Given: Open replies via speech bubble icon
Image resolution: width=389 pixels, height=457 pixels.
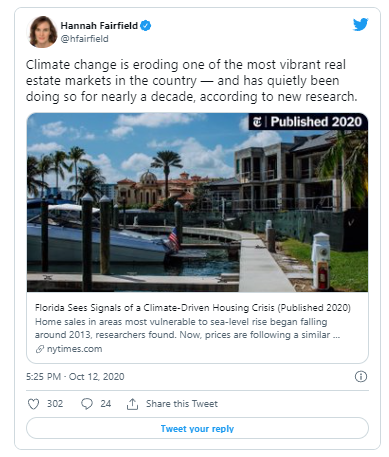Looking at the screenshot, I should point(87,404).
